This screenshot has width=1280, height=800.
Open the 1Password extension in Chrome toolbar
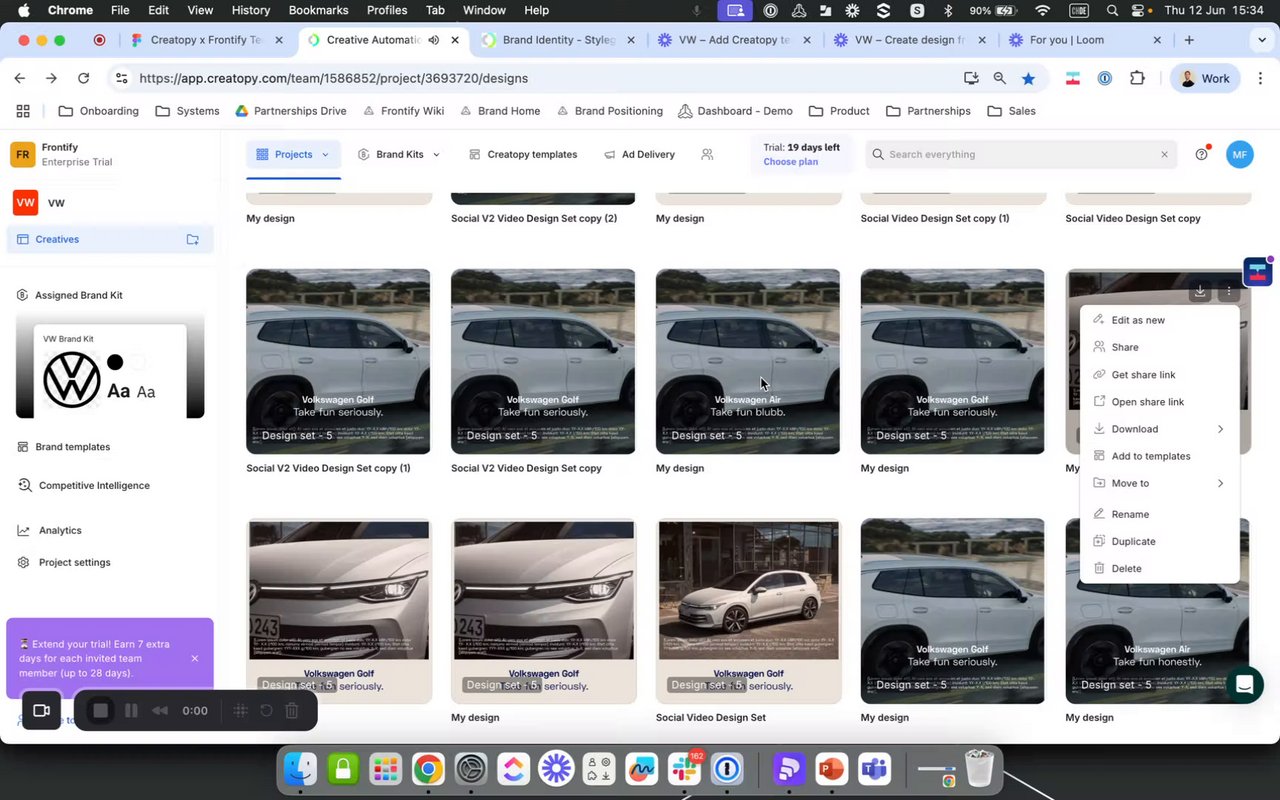click(1105, 78)
